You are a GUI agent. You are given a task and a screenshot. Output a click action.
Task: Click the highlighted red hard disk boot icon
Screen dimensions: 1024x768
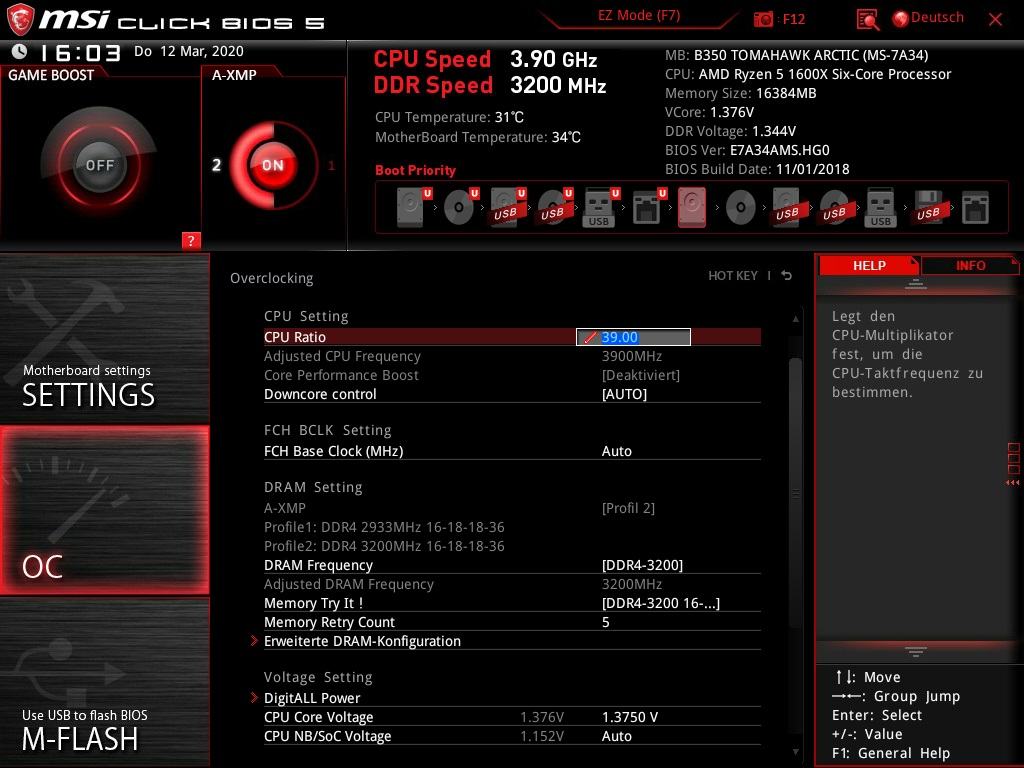click(692, 207)
